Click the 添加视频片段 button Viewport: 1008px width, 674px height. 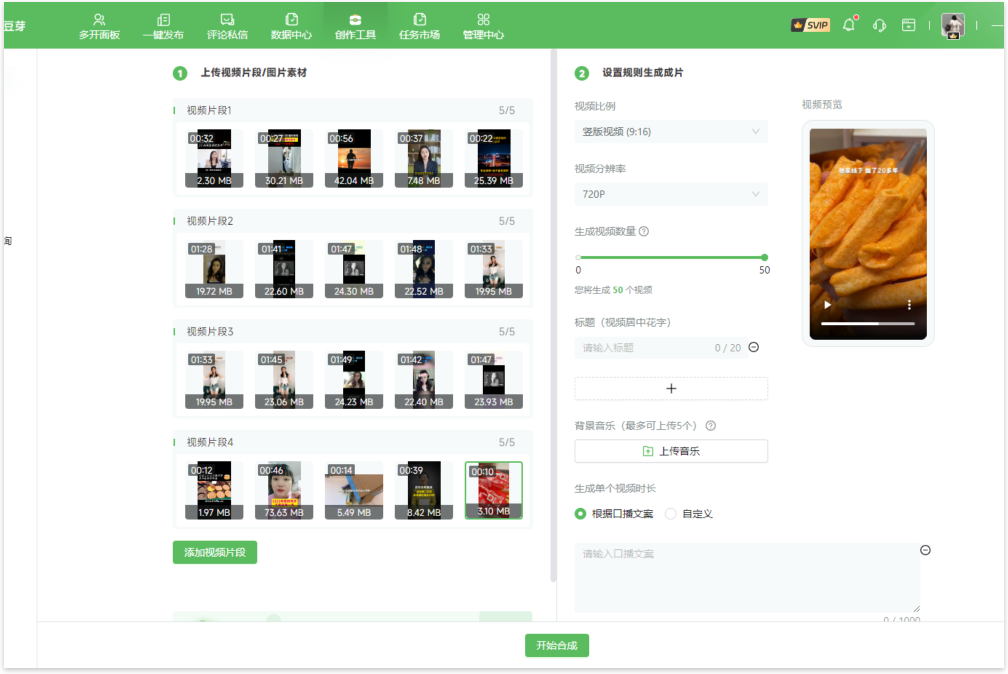coord(215,552)
